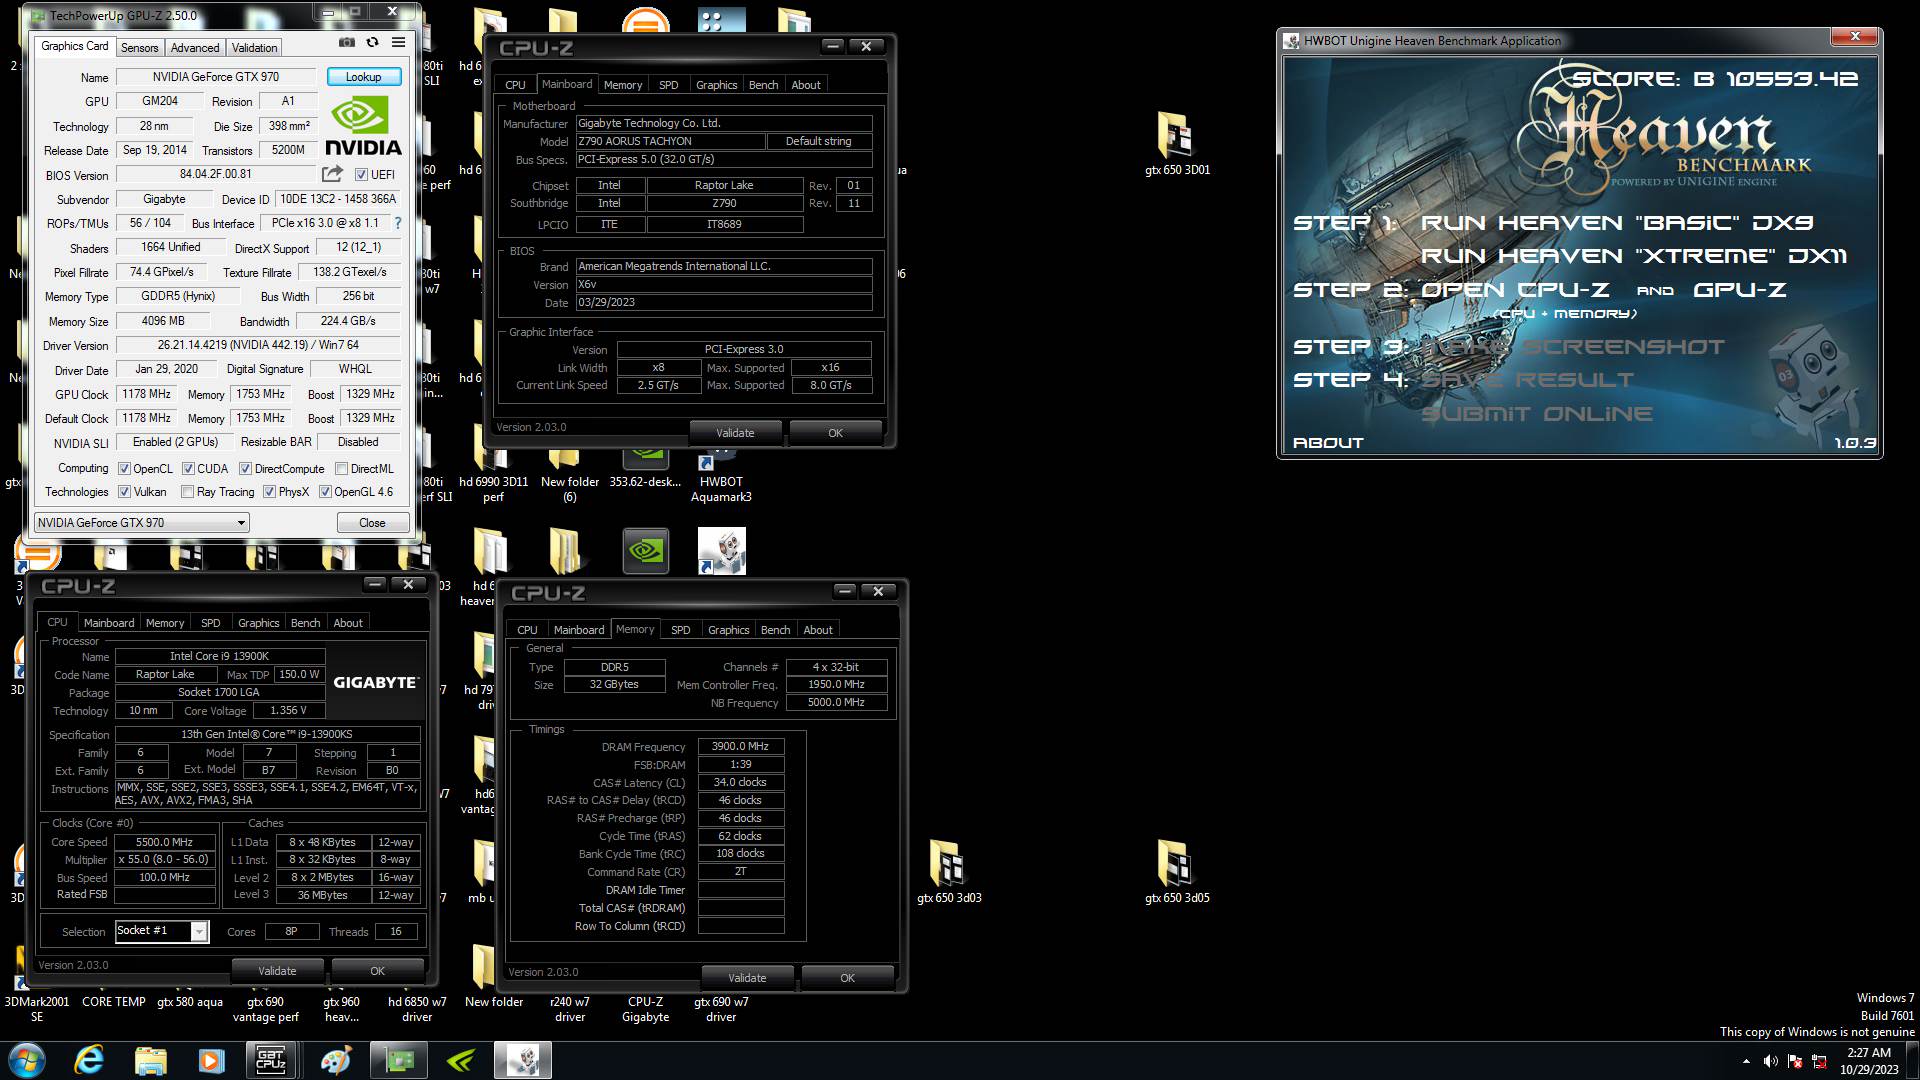Open the Graphics tab in the CPU-Z processor window
The height and width of the screenshot is (1080, 1920).
click(x=259, y=623)
